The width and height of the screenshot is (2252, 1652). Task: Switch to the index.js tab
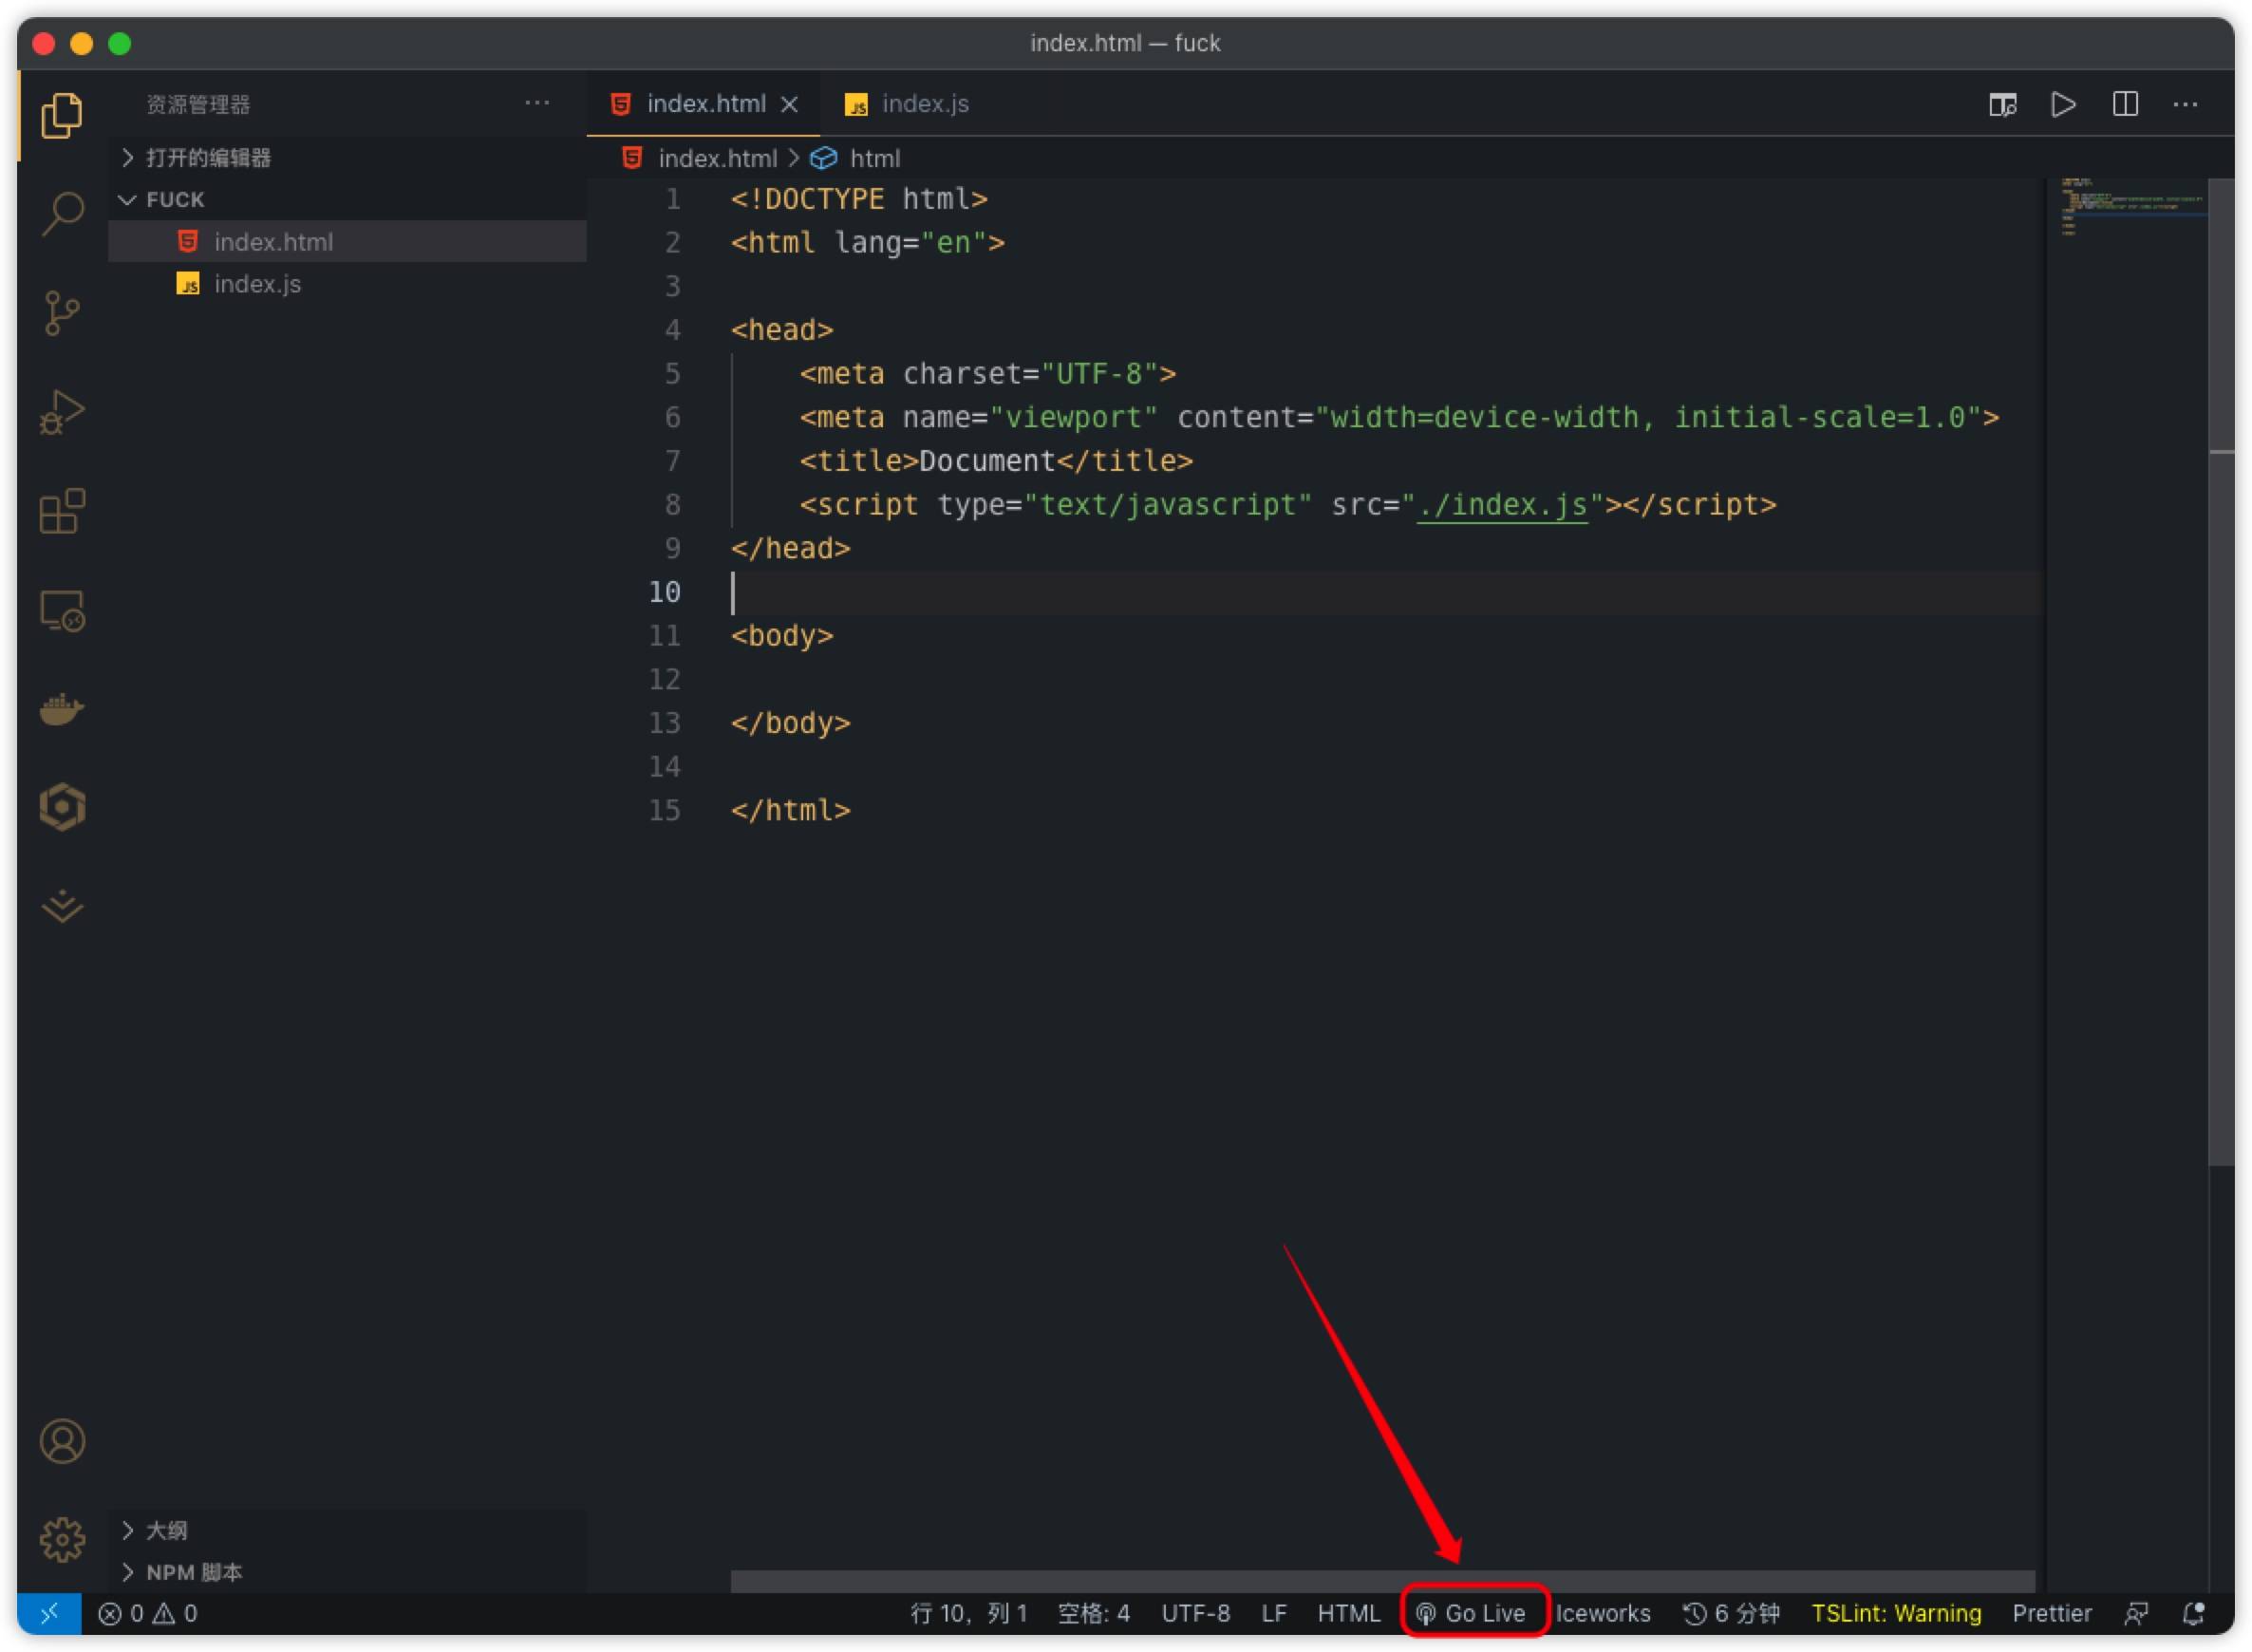(907, 104)
